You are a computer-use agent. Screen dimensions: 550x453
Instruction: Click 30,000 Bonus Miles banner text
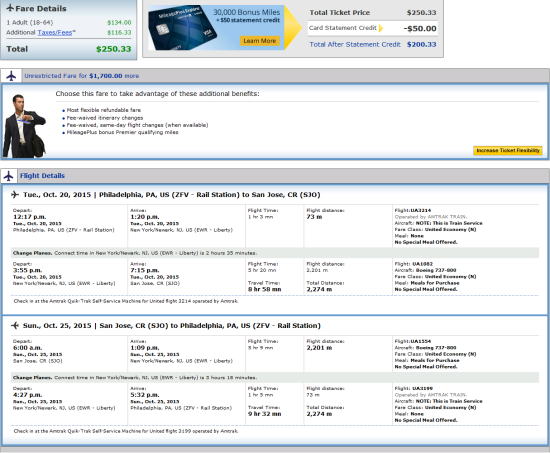(x=247, y=12)
